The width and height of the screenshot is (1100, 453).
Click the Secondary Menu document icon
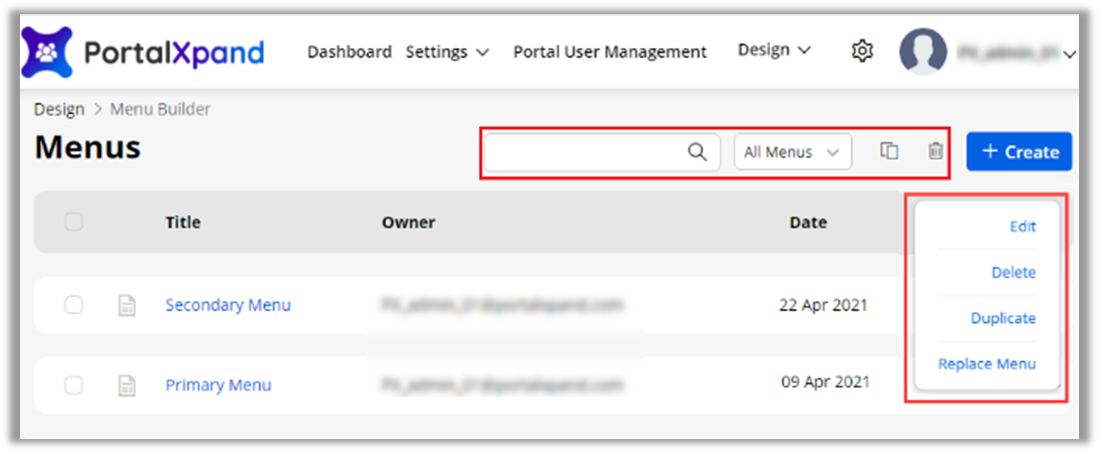(x=127, y=306)
